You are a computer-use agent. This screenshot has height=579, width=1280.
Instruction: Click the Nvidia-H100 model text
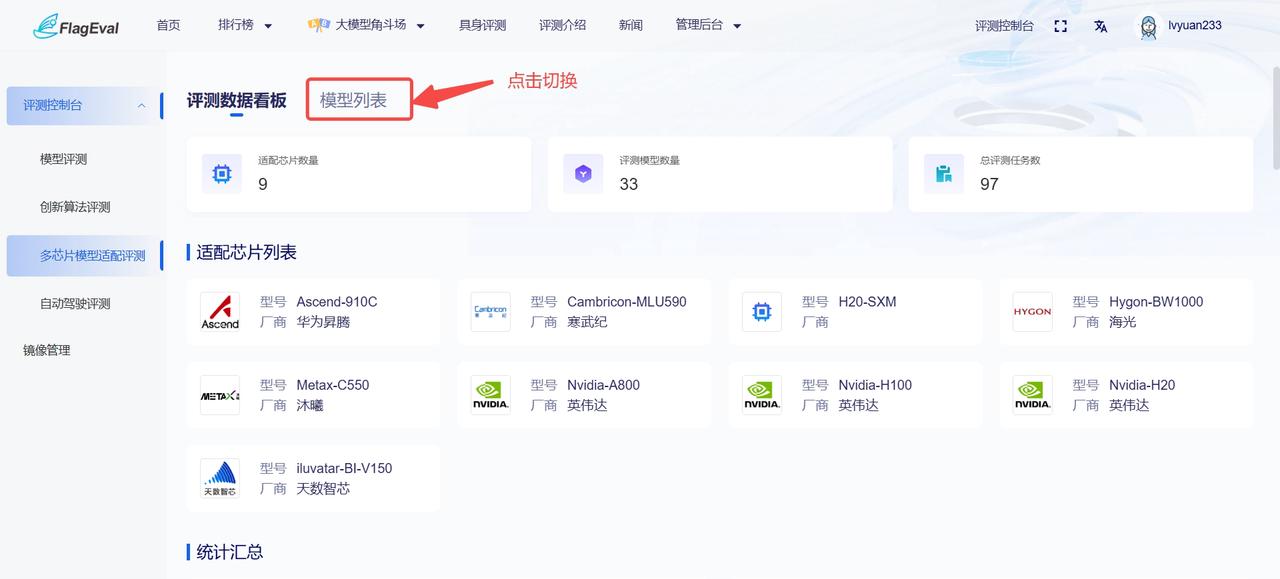[x=875, y=385]
